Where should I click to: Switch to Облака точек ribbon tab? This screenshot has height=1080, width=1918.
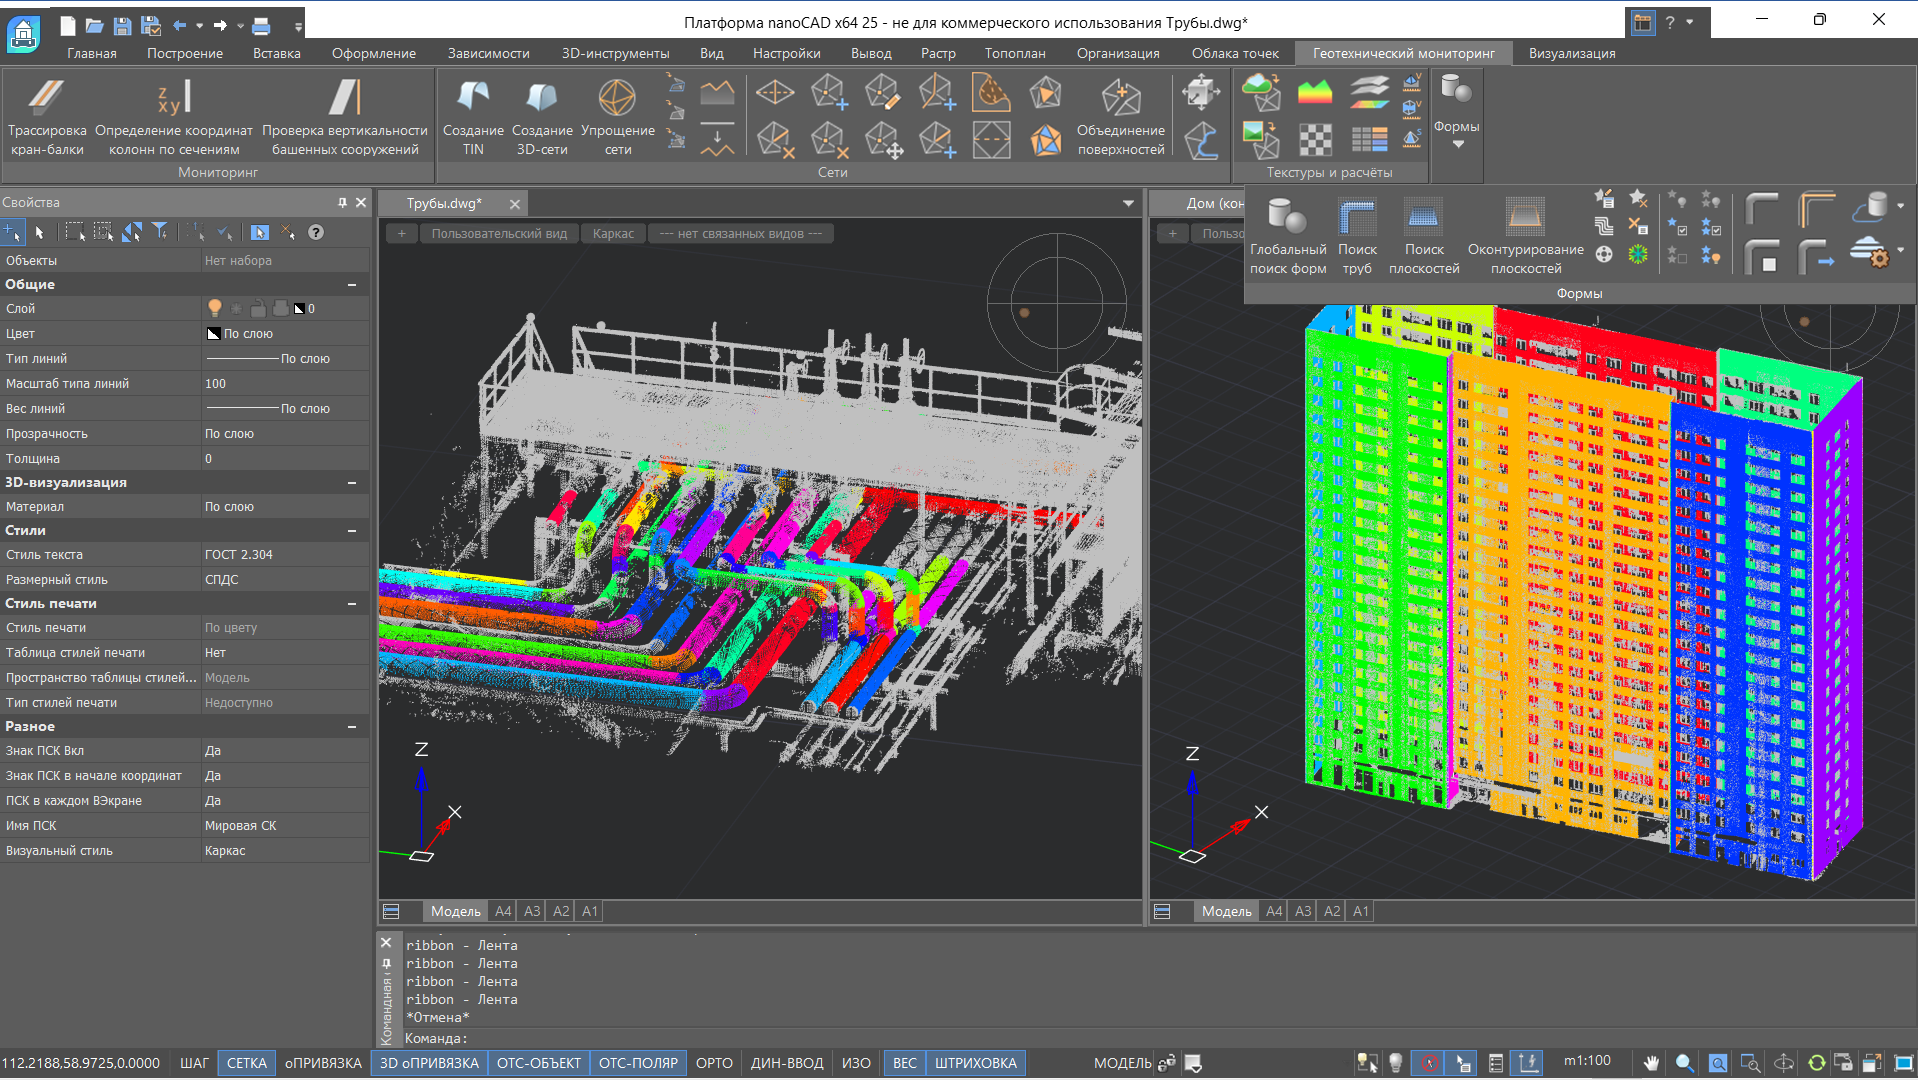tap(1235, 53)
